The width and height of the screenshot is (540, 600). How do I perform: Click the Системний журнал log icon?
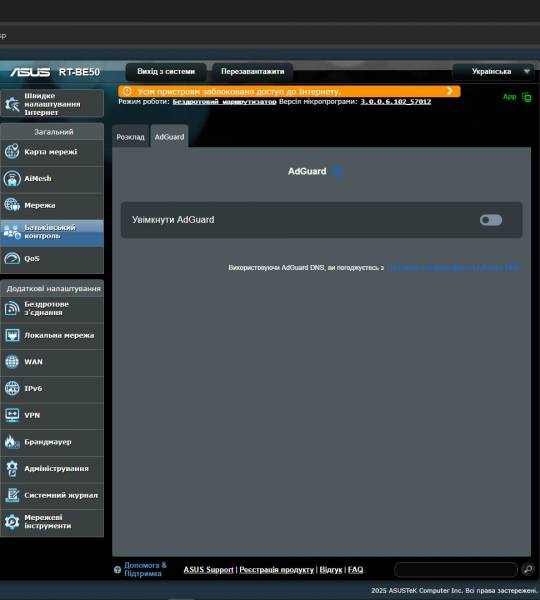click(x=12, y=495)
